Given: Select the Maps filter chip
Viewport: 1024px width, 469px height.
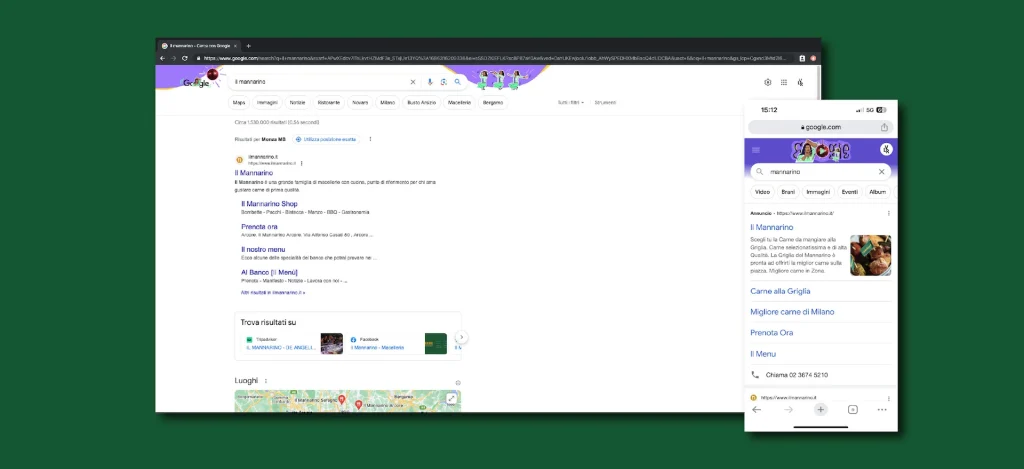Looking at the screenshot, I should click(239, 102).
